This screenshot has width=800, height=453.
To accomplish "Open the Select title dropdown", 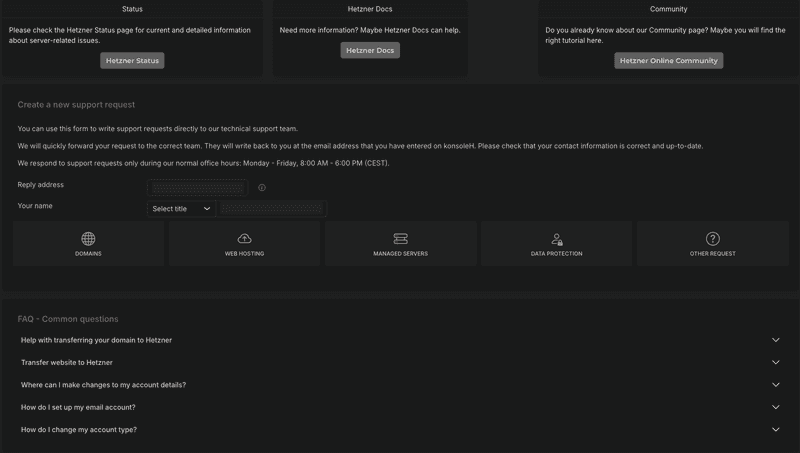I will (x=182, y=209).
